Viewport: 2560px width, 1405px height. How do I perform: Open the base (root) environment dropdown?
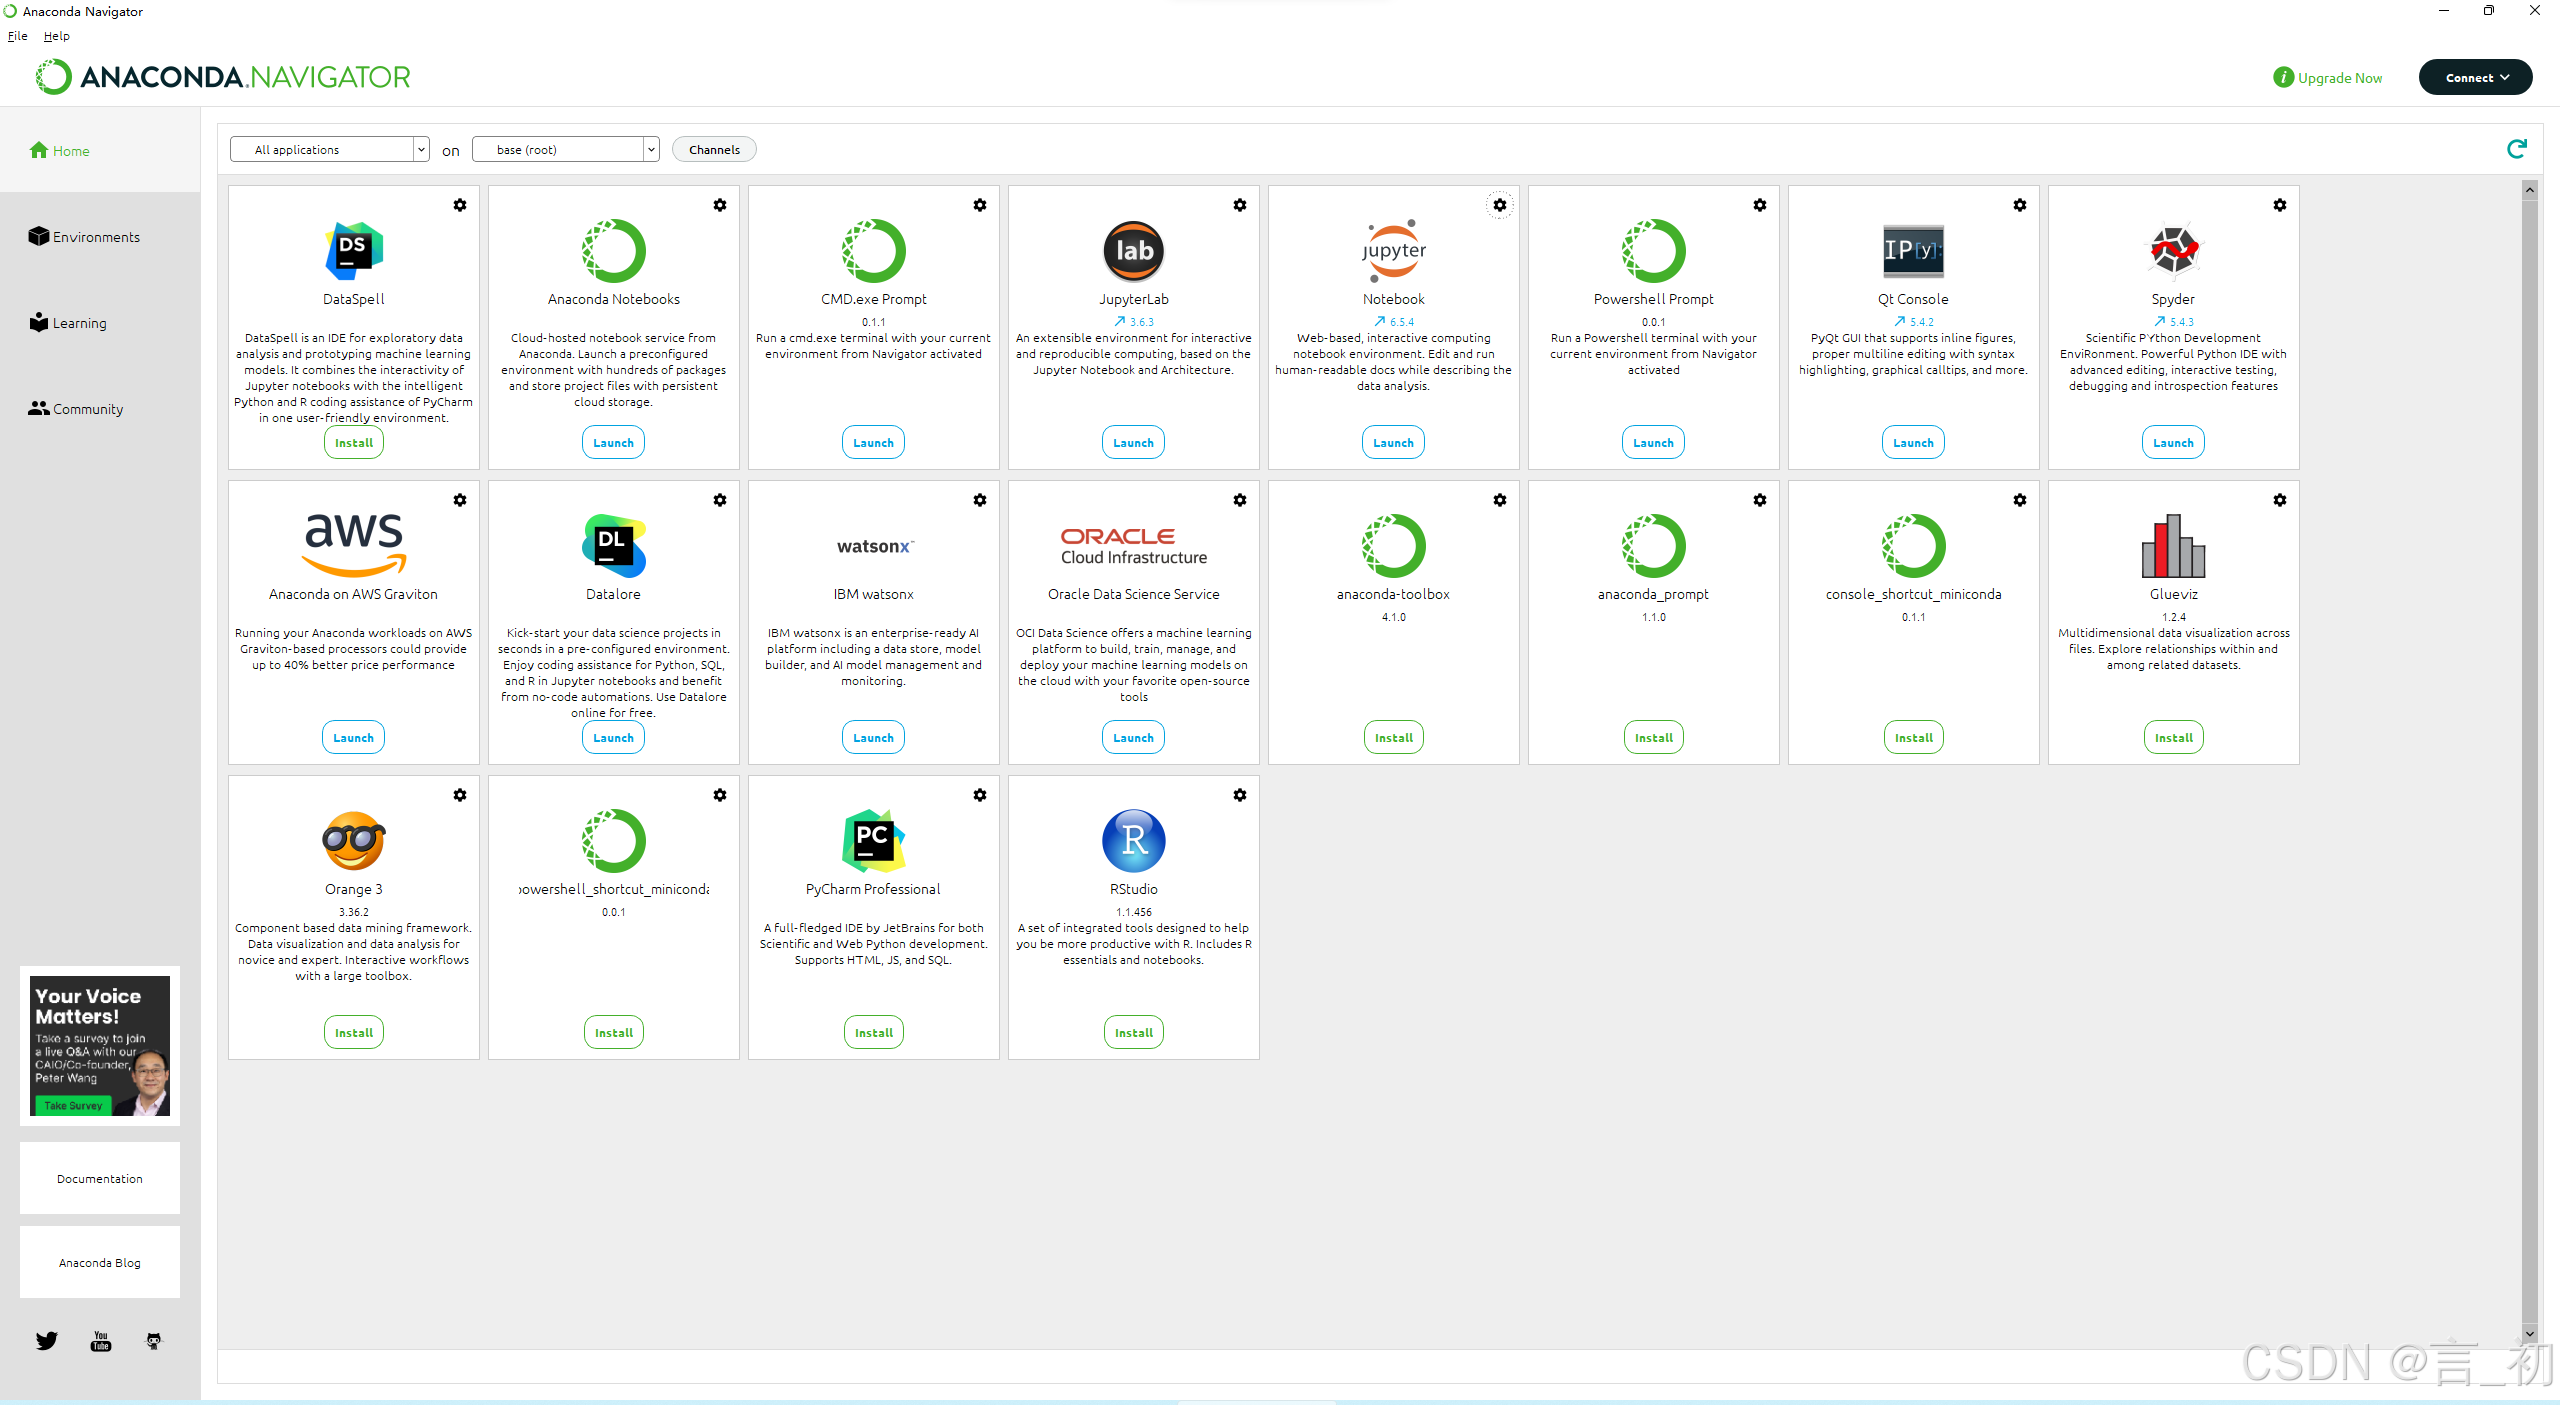(x=565, y=149)
